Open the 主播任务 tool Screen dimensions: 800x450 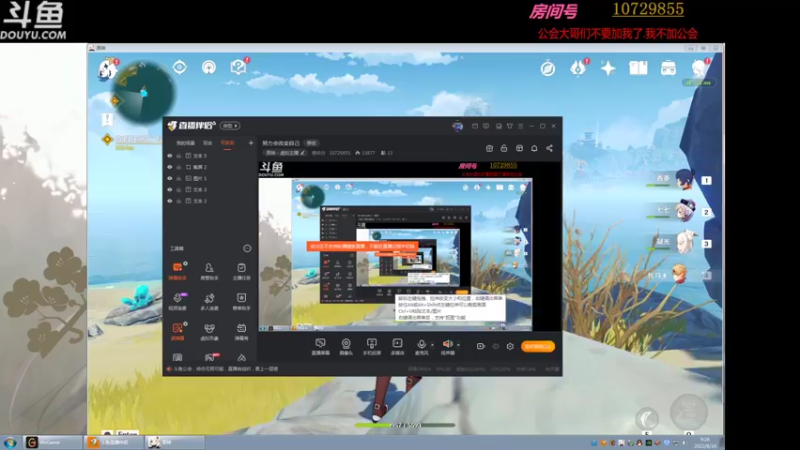[241, 271]
